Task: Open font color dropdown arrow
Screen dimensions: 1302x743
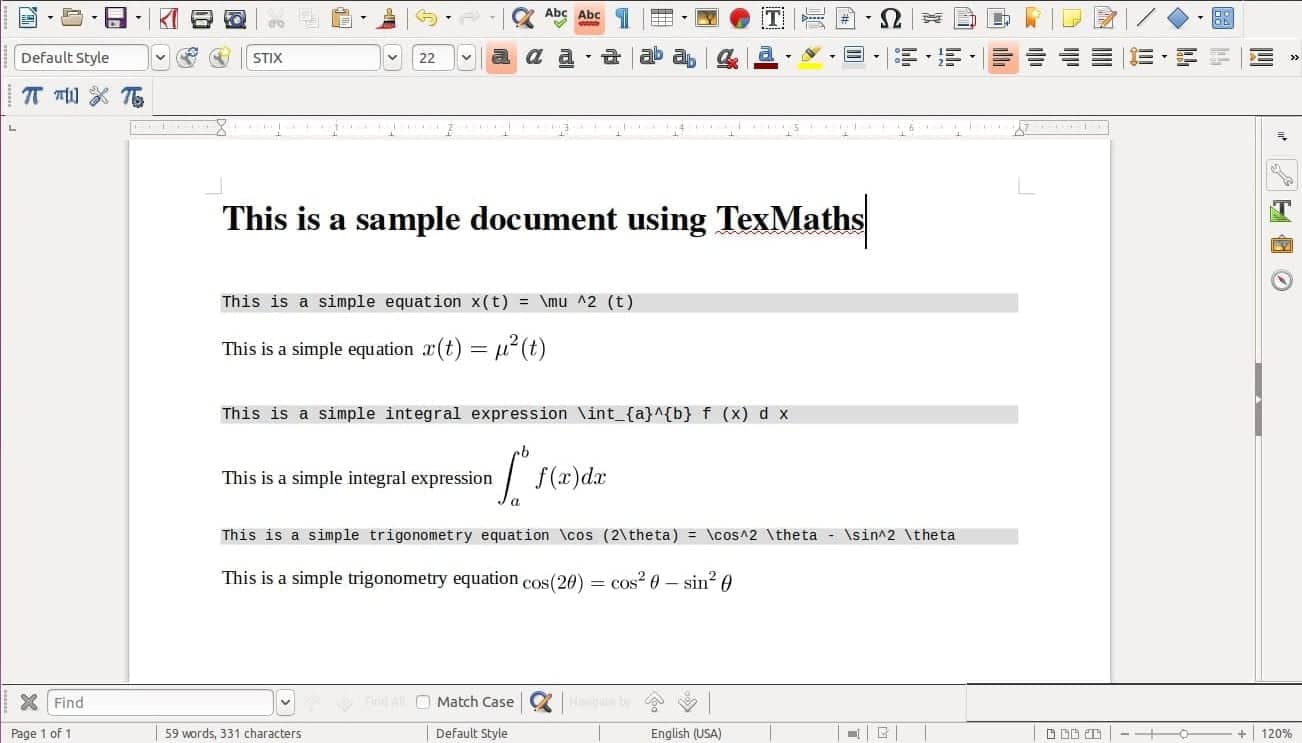Action: pyautogui.click(x=788, y=58)
